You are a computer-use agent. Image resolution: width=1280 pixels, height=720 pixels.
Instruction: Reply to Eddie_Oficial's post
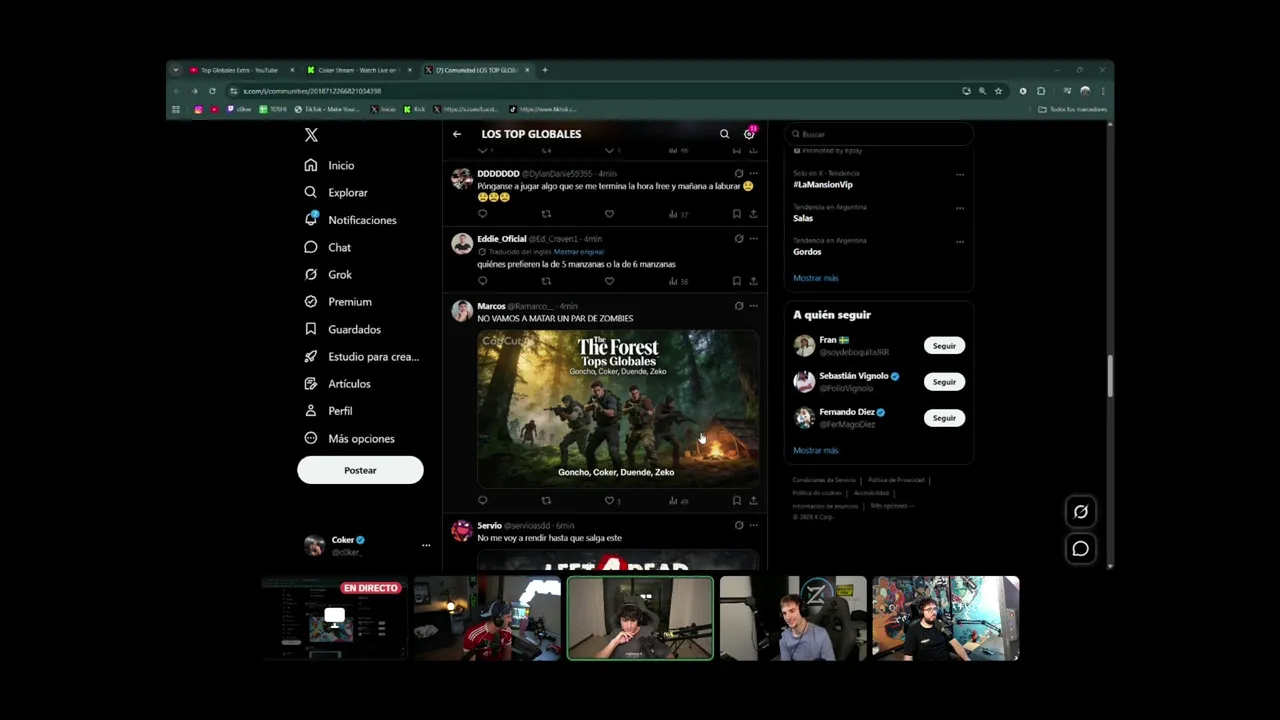coord(483,281)
